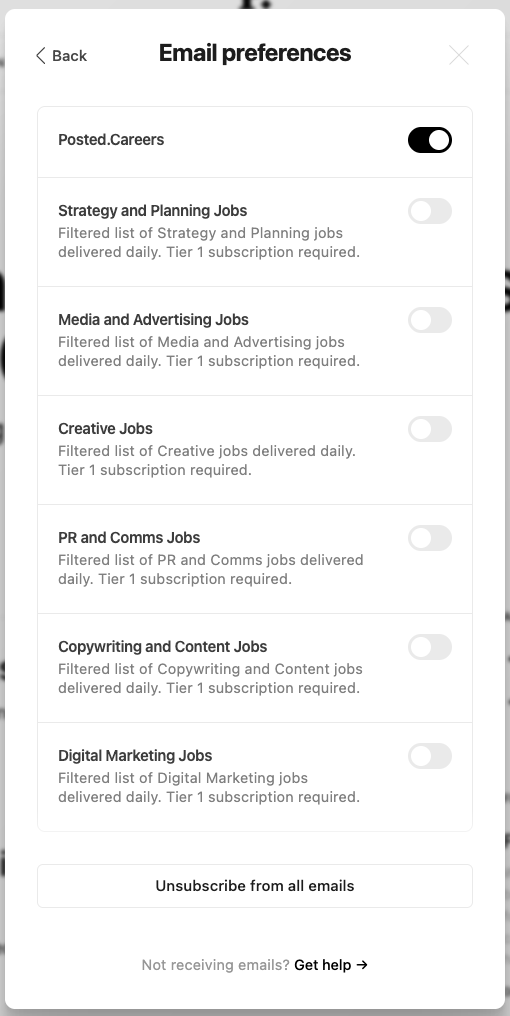Click the "Not receiving emails?" text
Viewport: 510px width, 1016px height.
click(x=215, y=965)
